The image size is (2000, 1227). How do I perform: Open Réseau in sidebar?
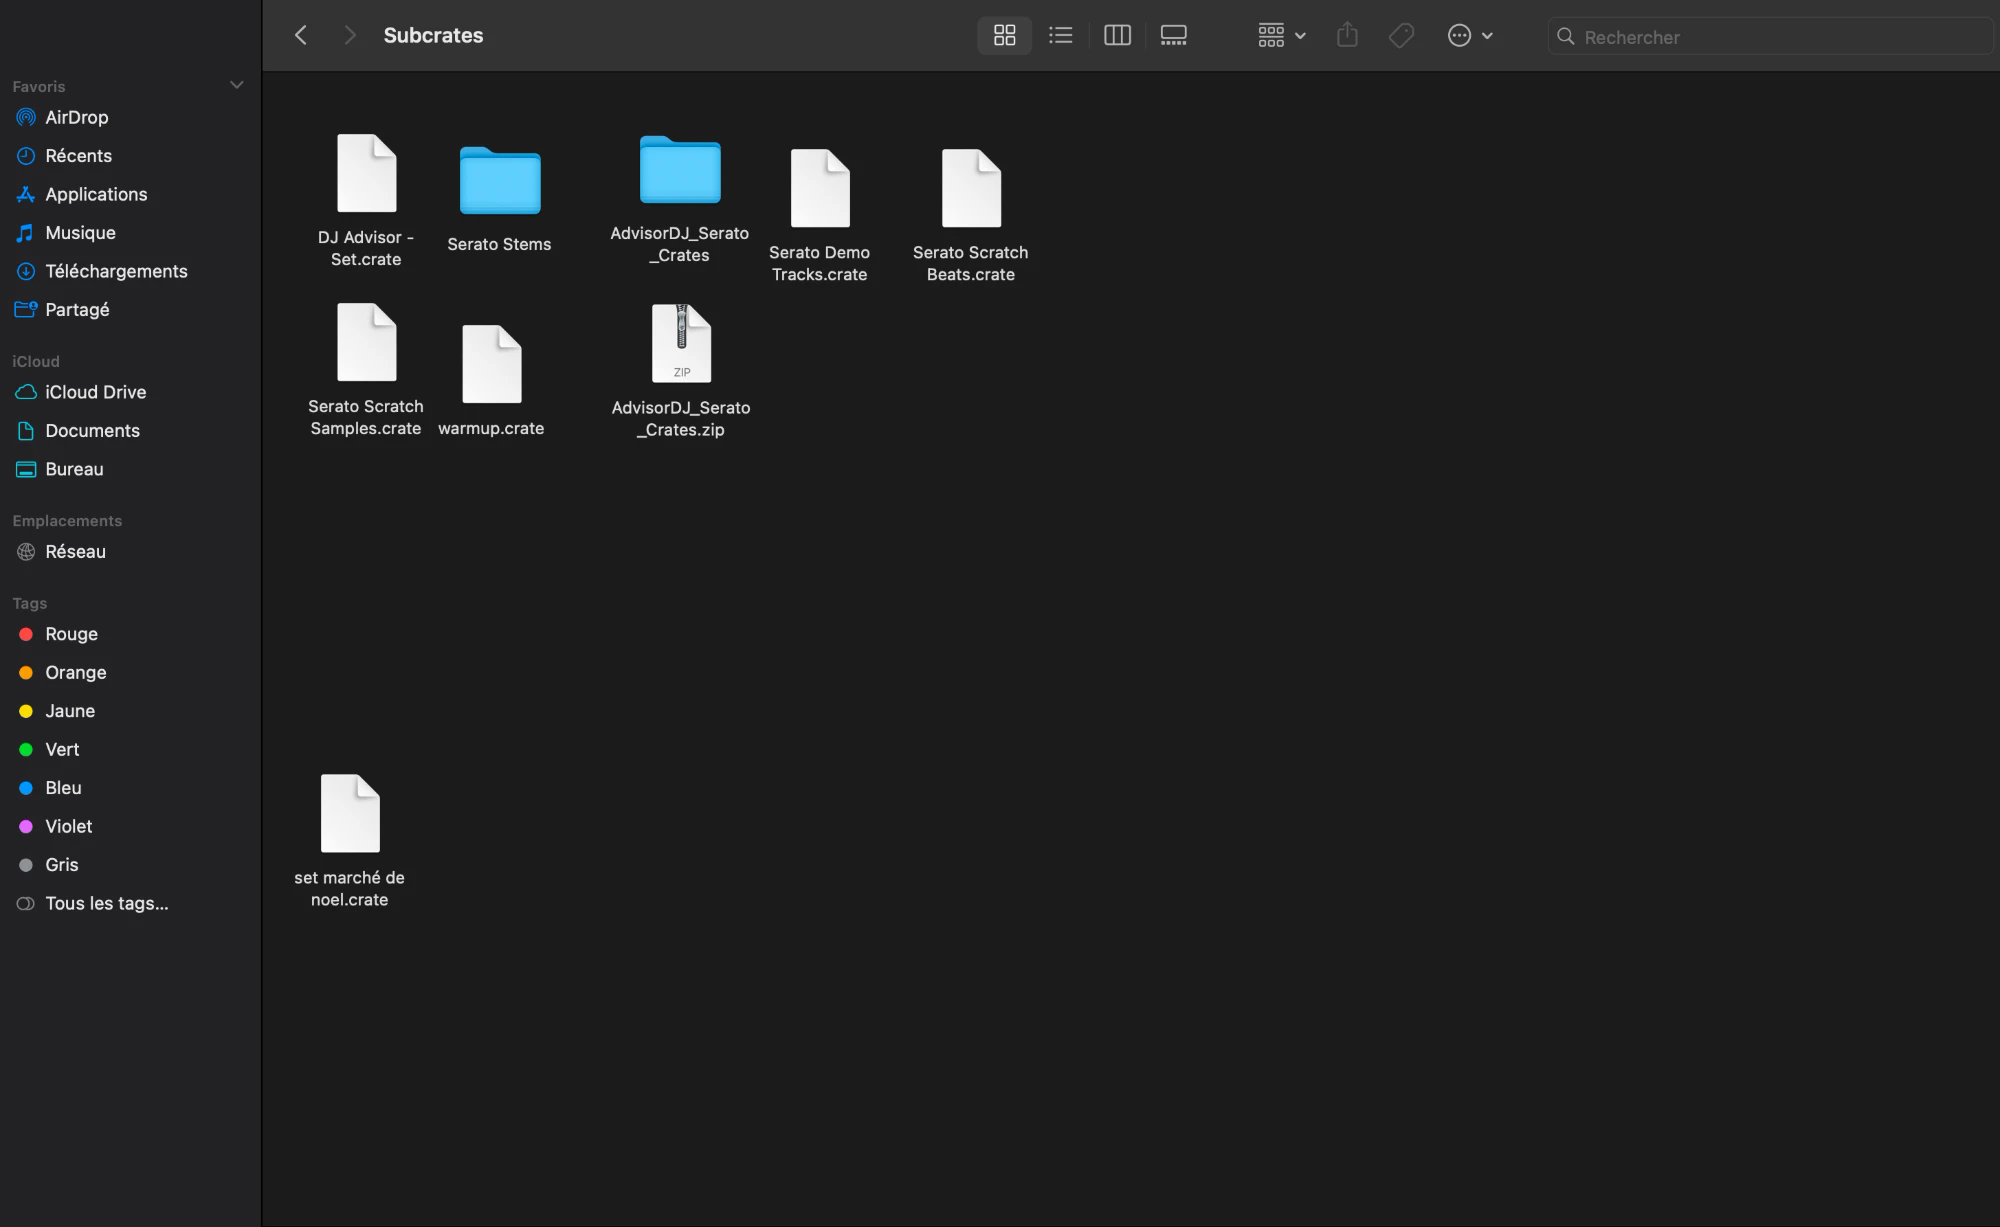tap(75, 552)
